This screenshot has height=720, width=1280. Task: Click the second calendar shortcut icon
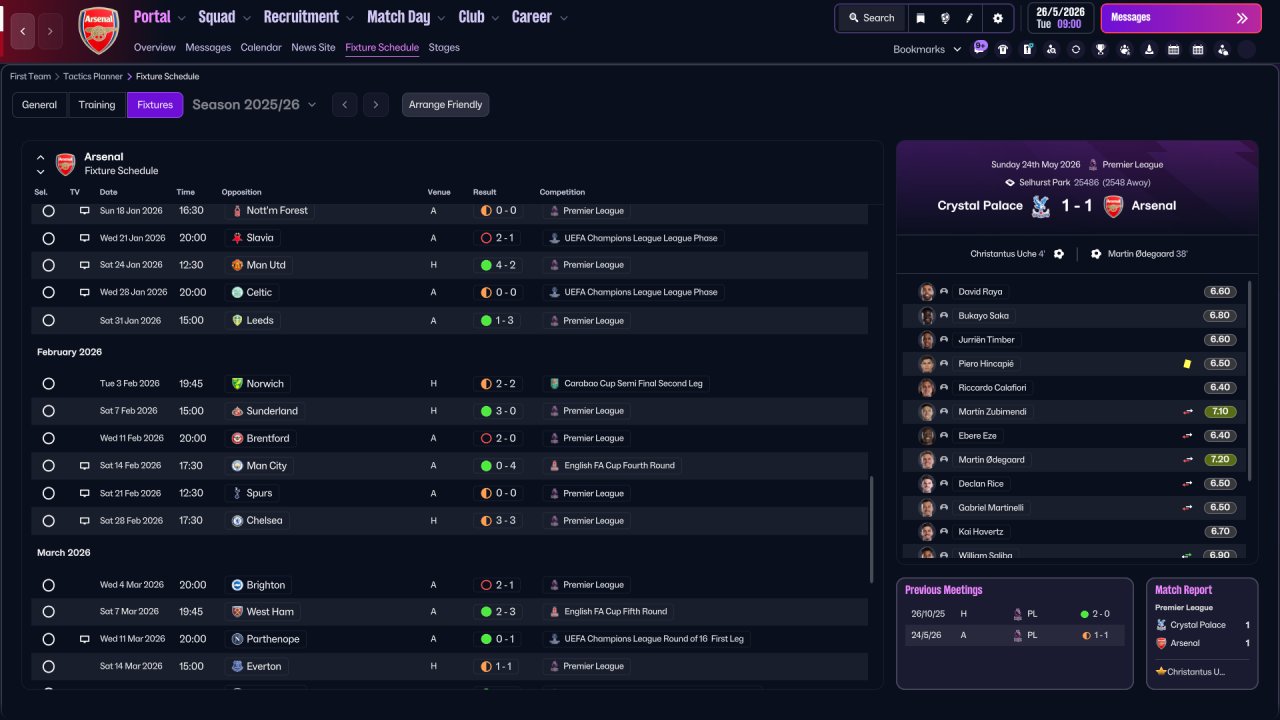[x=1198, y=49]
